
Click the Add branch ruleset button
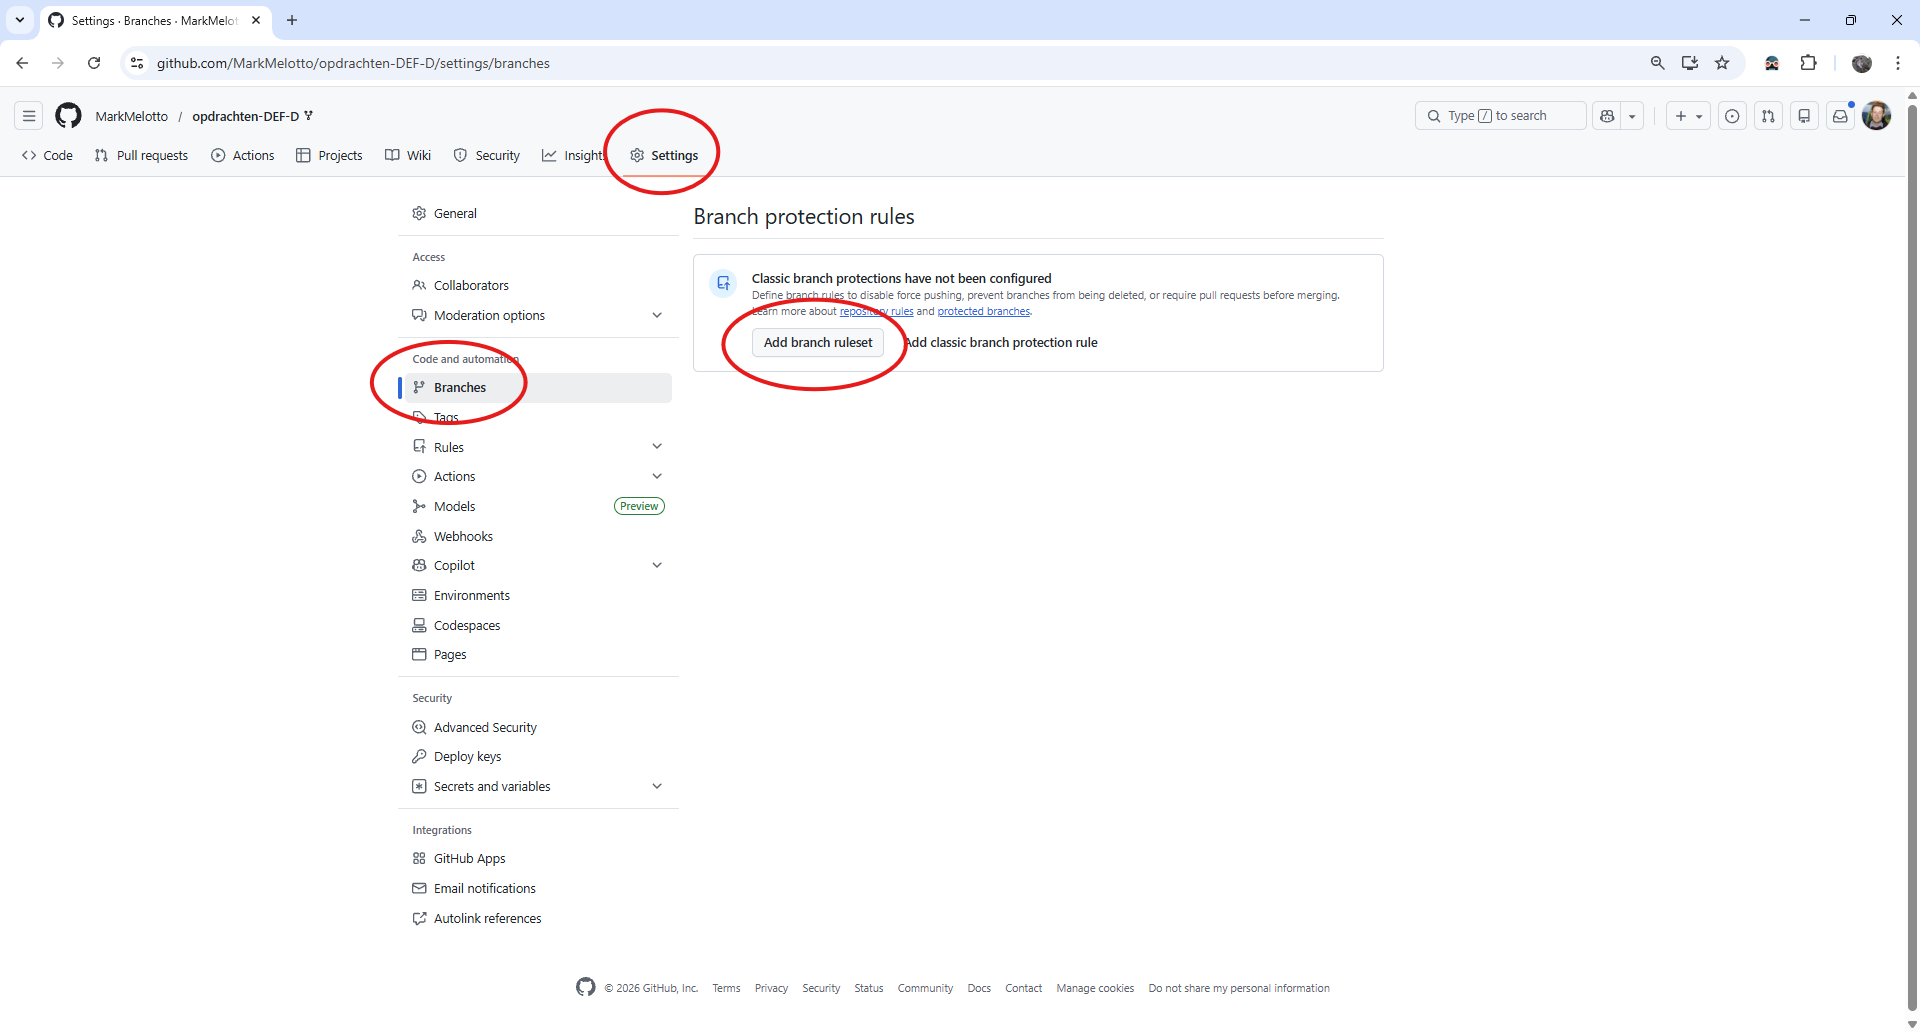(818, 342)
